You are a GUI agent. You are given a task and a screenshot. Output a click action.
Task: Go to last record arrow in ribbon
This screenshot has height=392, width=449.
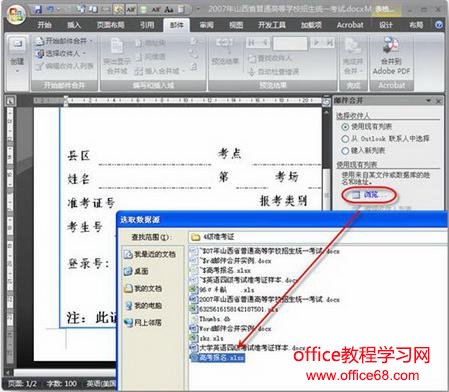click(329, 42)
